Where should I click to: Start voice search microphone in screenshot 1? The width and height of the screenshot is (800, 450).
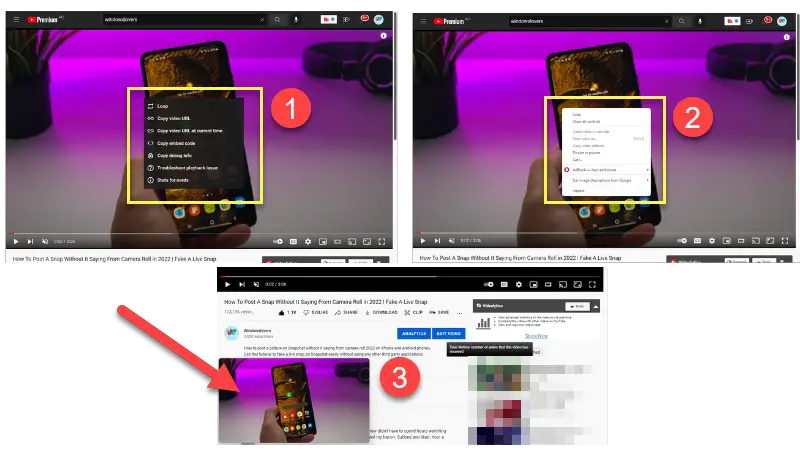point(296,19)
